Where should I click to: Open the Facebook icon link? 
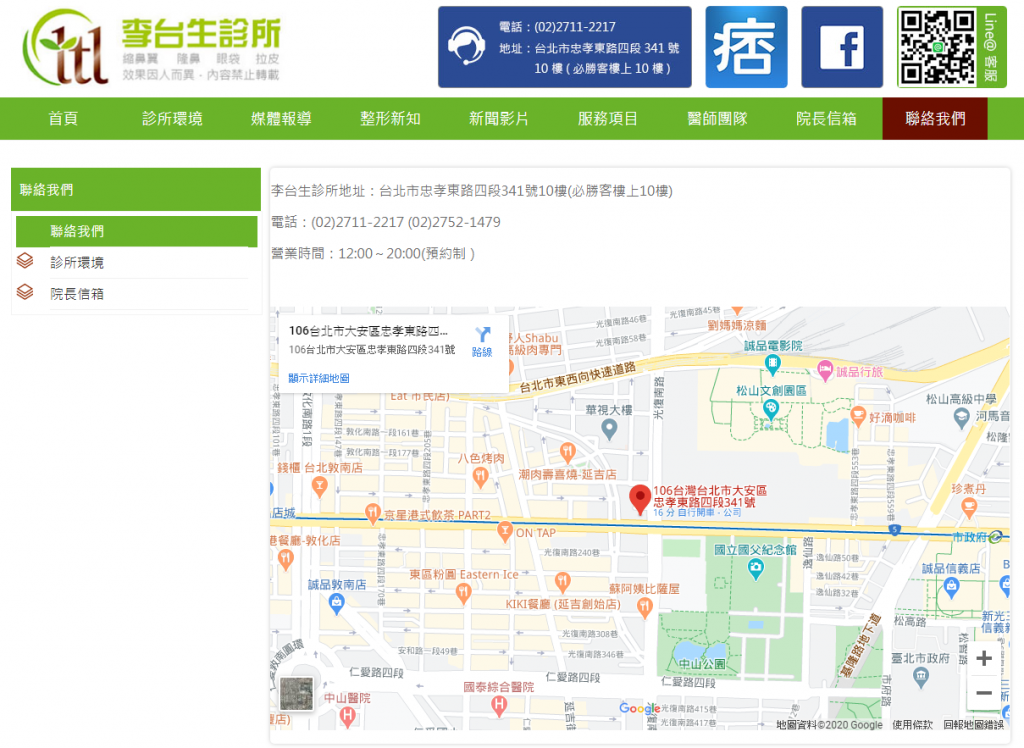(842, 47)
